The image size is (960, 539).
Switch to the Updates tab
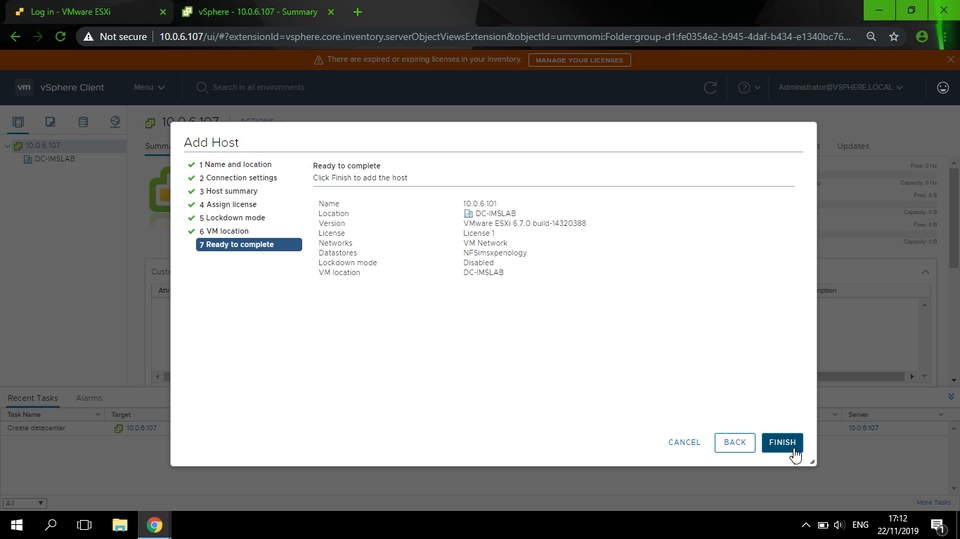(x=853, y=146)
